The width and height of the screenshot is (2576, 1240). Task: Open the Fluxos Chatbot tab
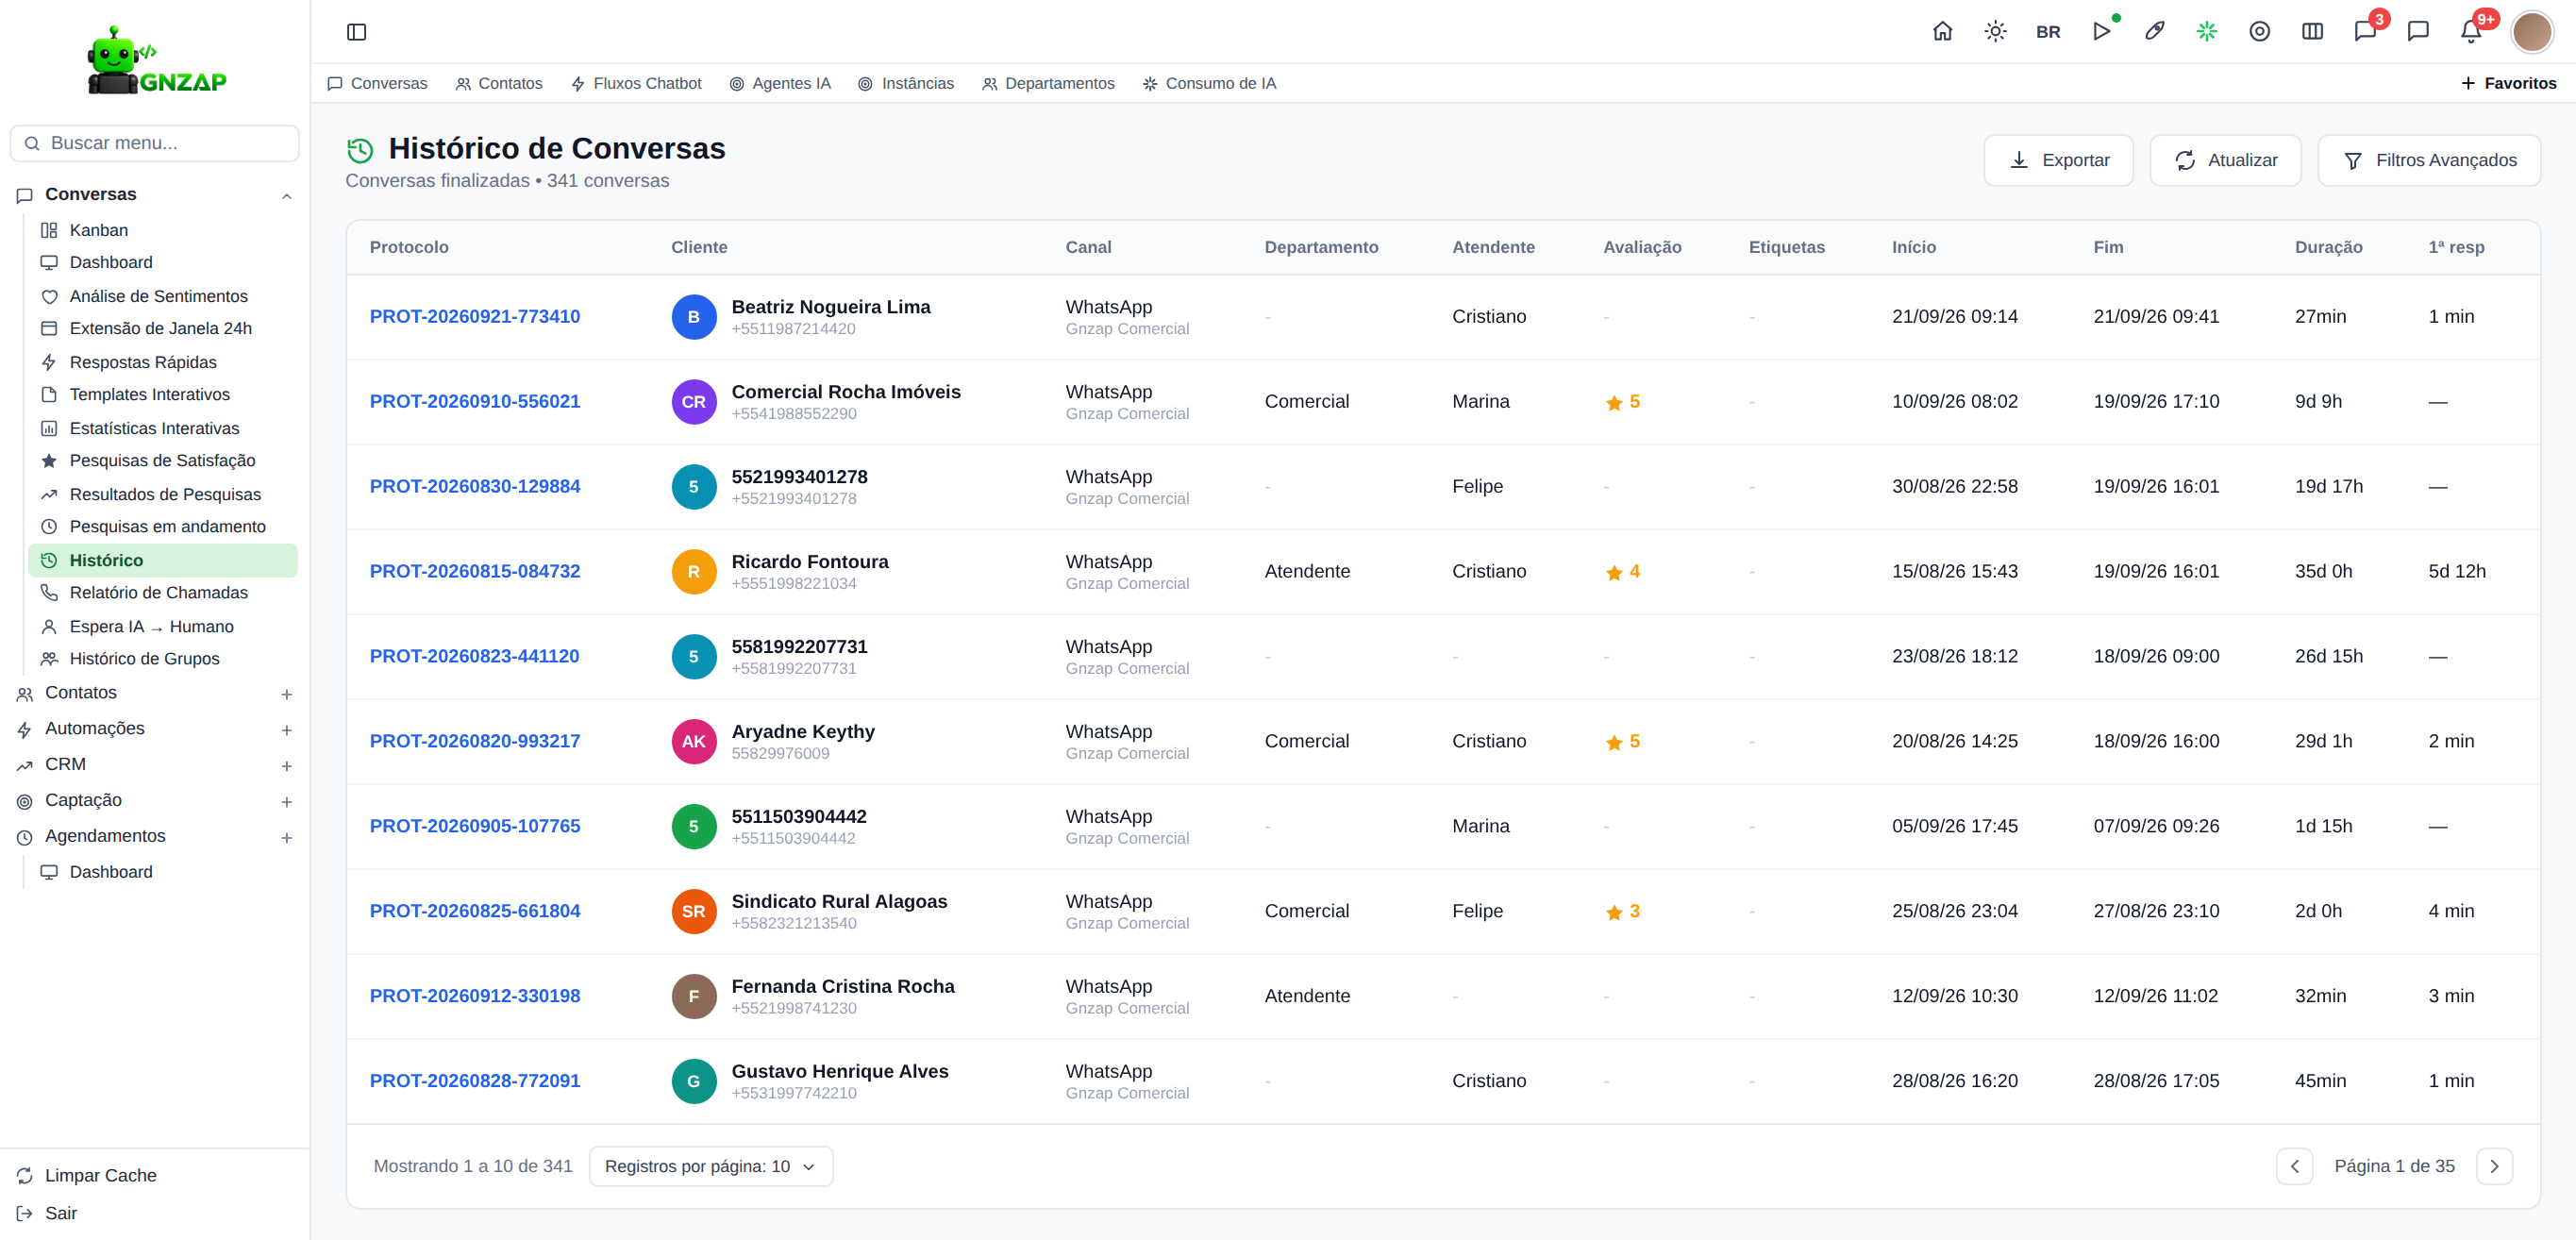[x=636, y=84]
